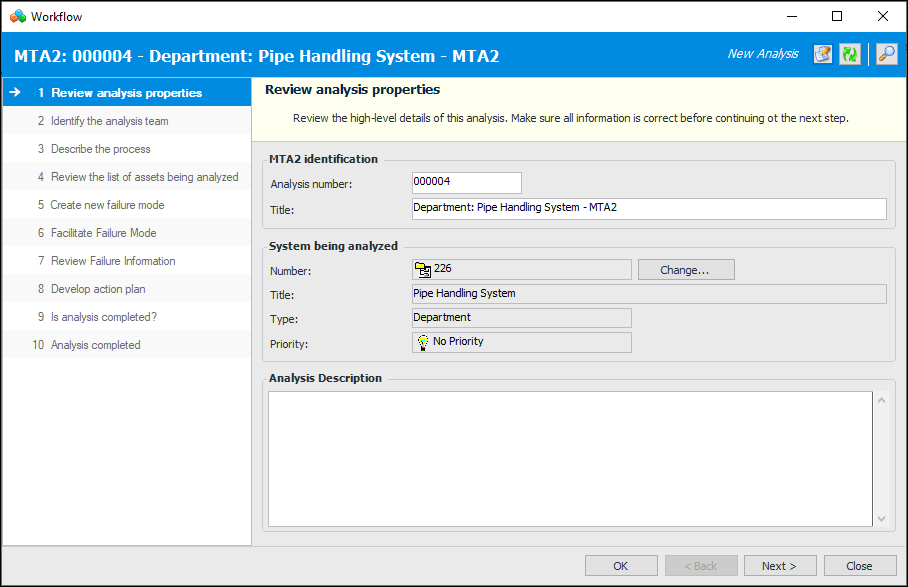Jump to step 8 Develop action plan
The height and width of the screenshot is (587, 908).
tap(98, 289)
